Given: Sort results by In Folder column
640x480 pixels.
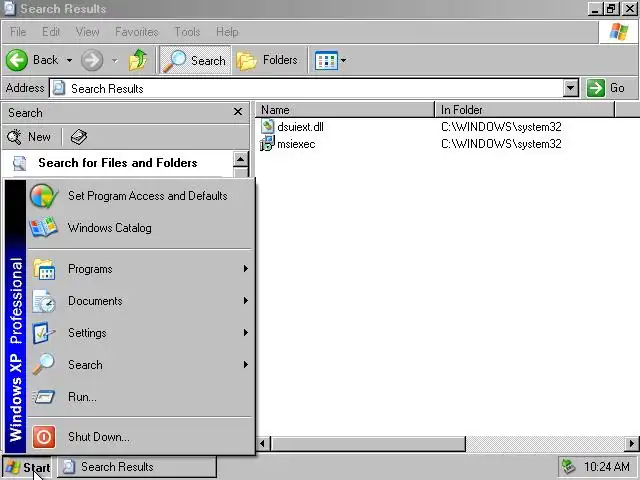Looking at the screenshot, I should (x=525, y=109).
